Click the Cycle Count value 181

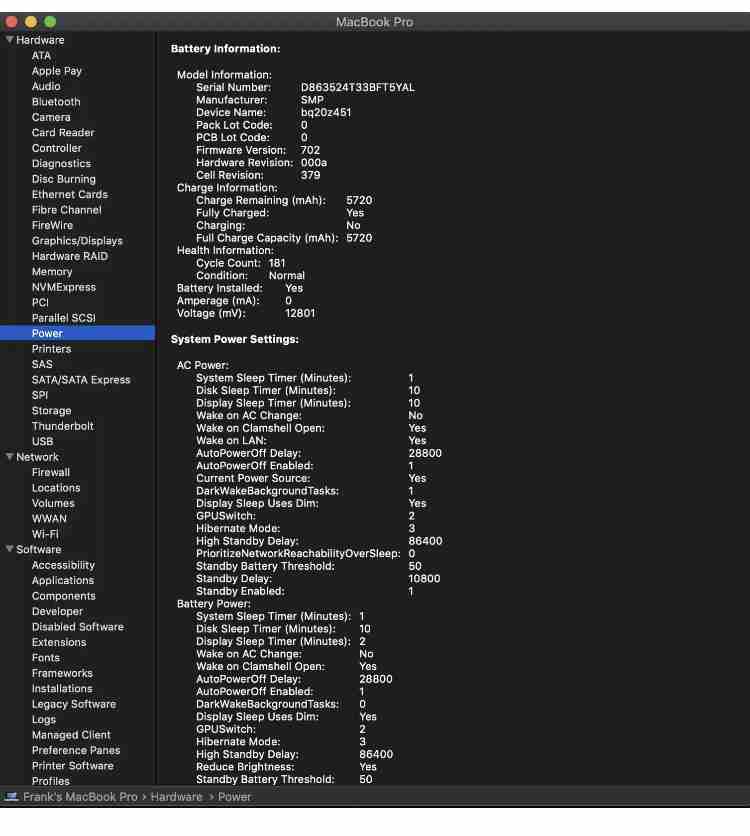277,263
